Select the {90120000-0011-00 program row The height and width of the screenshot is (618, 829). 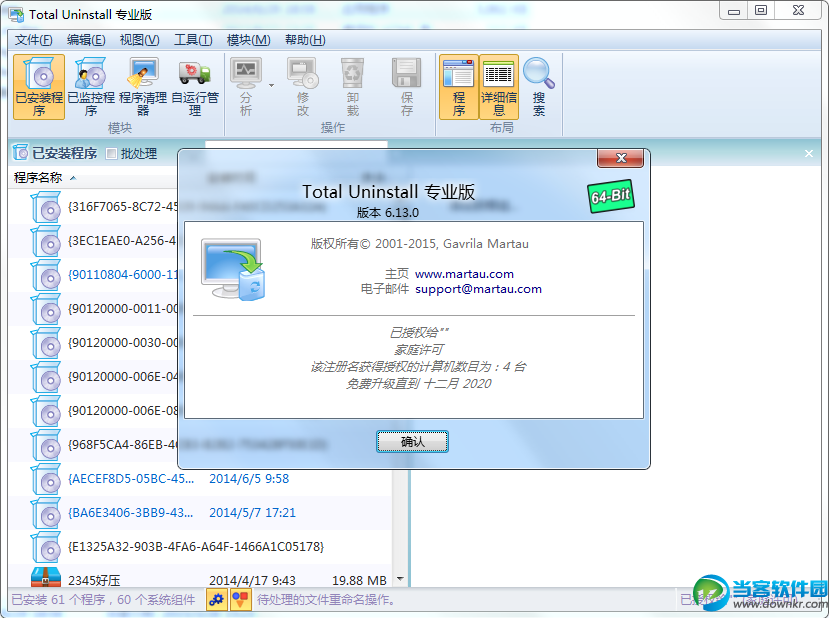[93, 309]
